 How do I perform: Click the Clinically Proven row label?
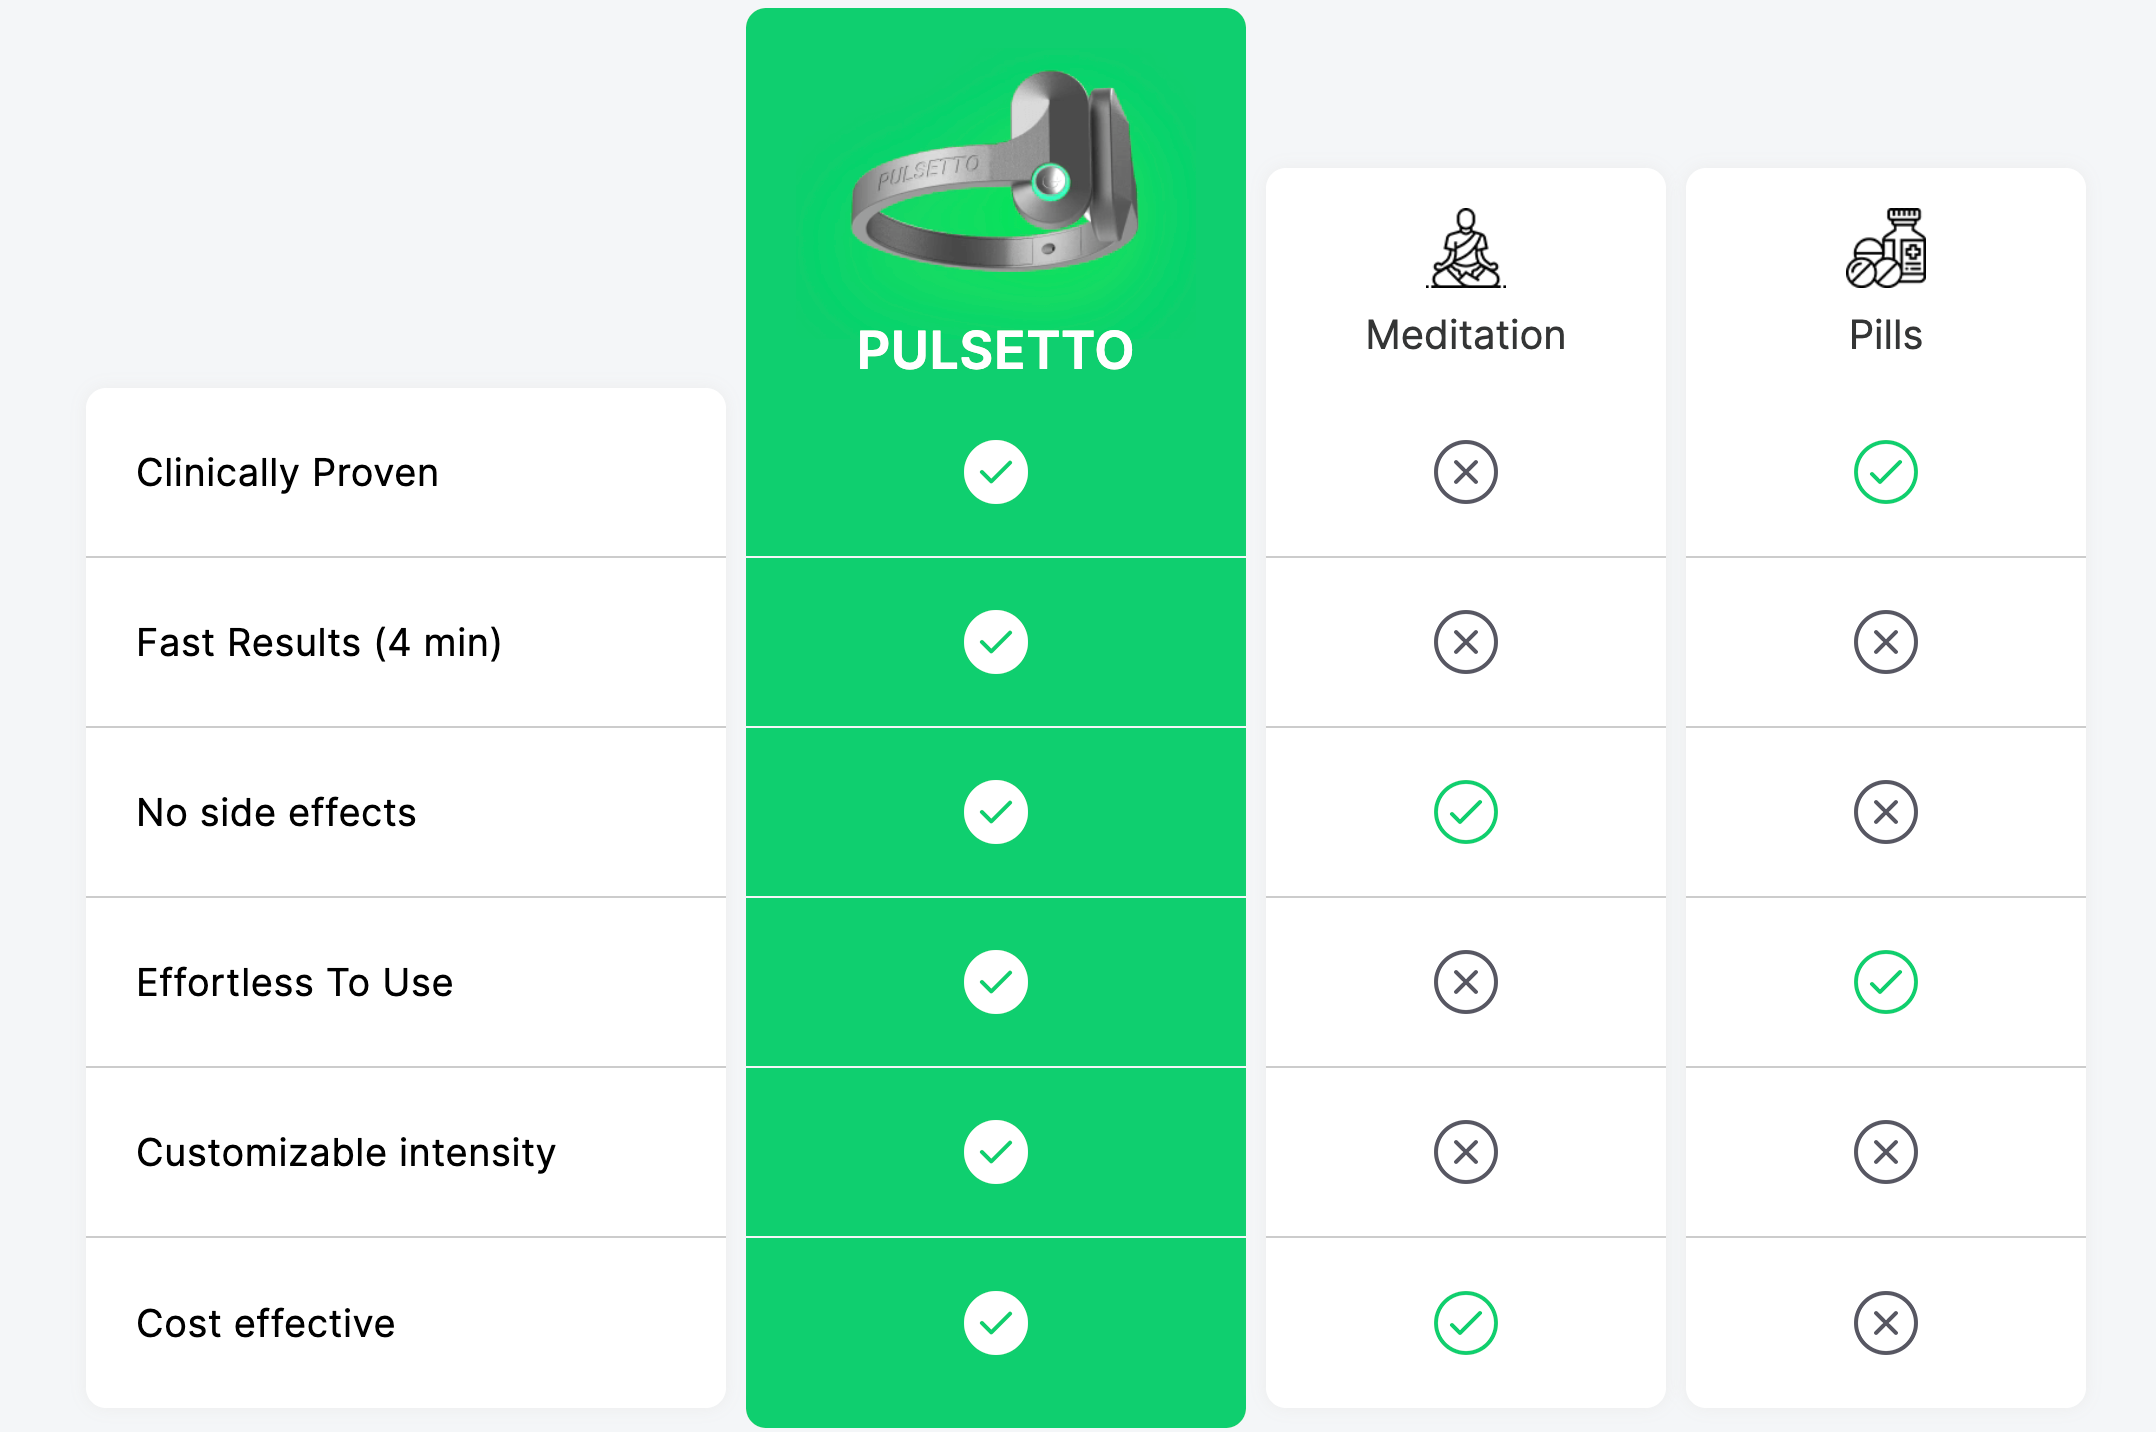point(288,473)
